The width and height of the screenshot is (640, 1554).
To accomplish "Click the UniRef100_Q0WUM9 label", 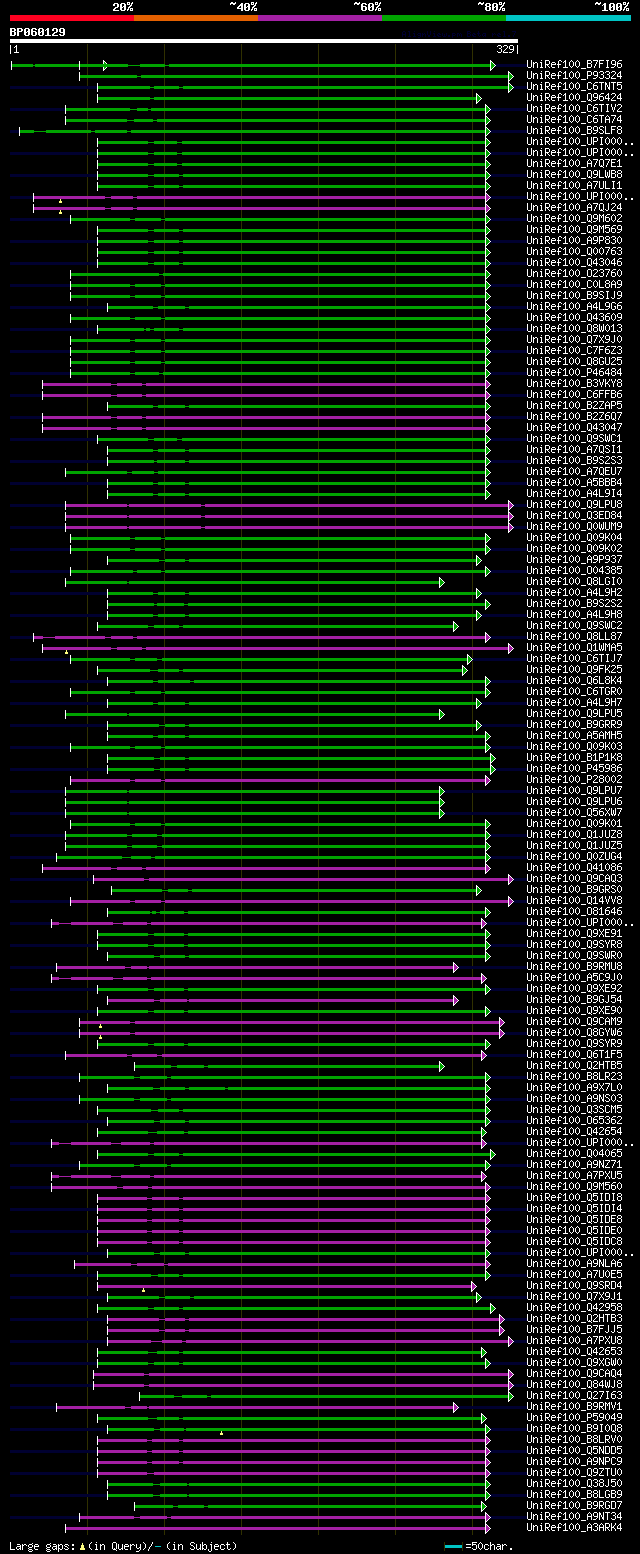I will [x=574, y=526].
